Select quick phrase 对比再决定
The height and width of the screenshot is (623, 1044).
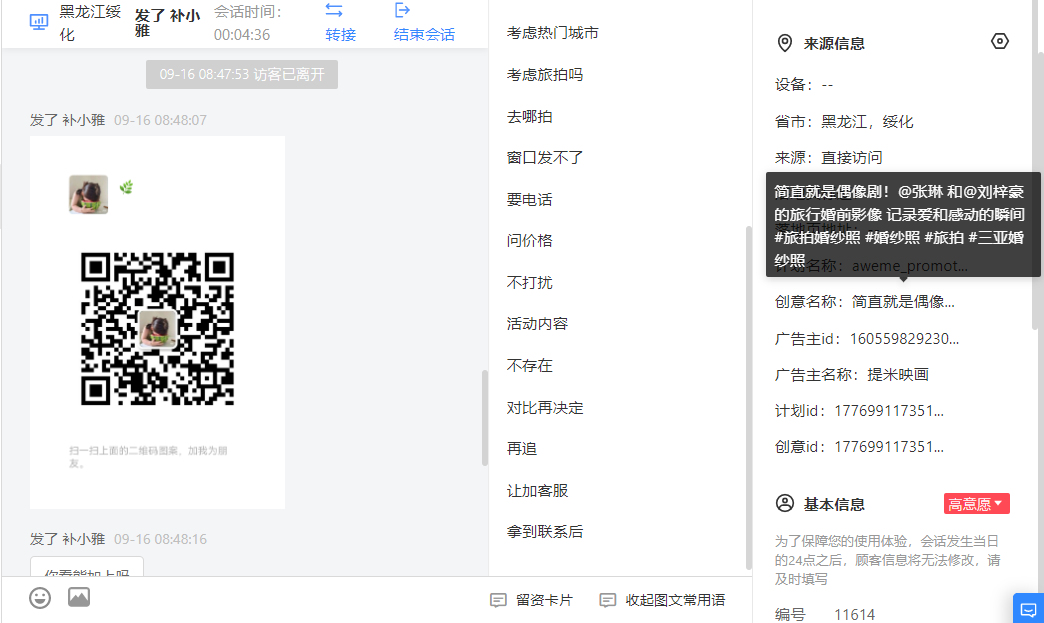point(545,407)
